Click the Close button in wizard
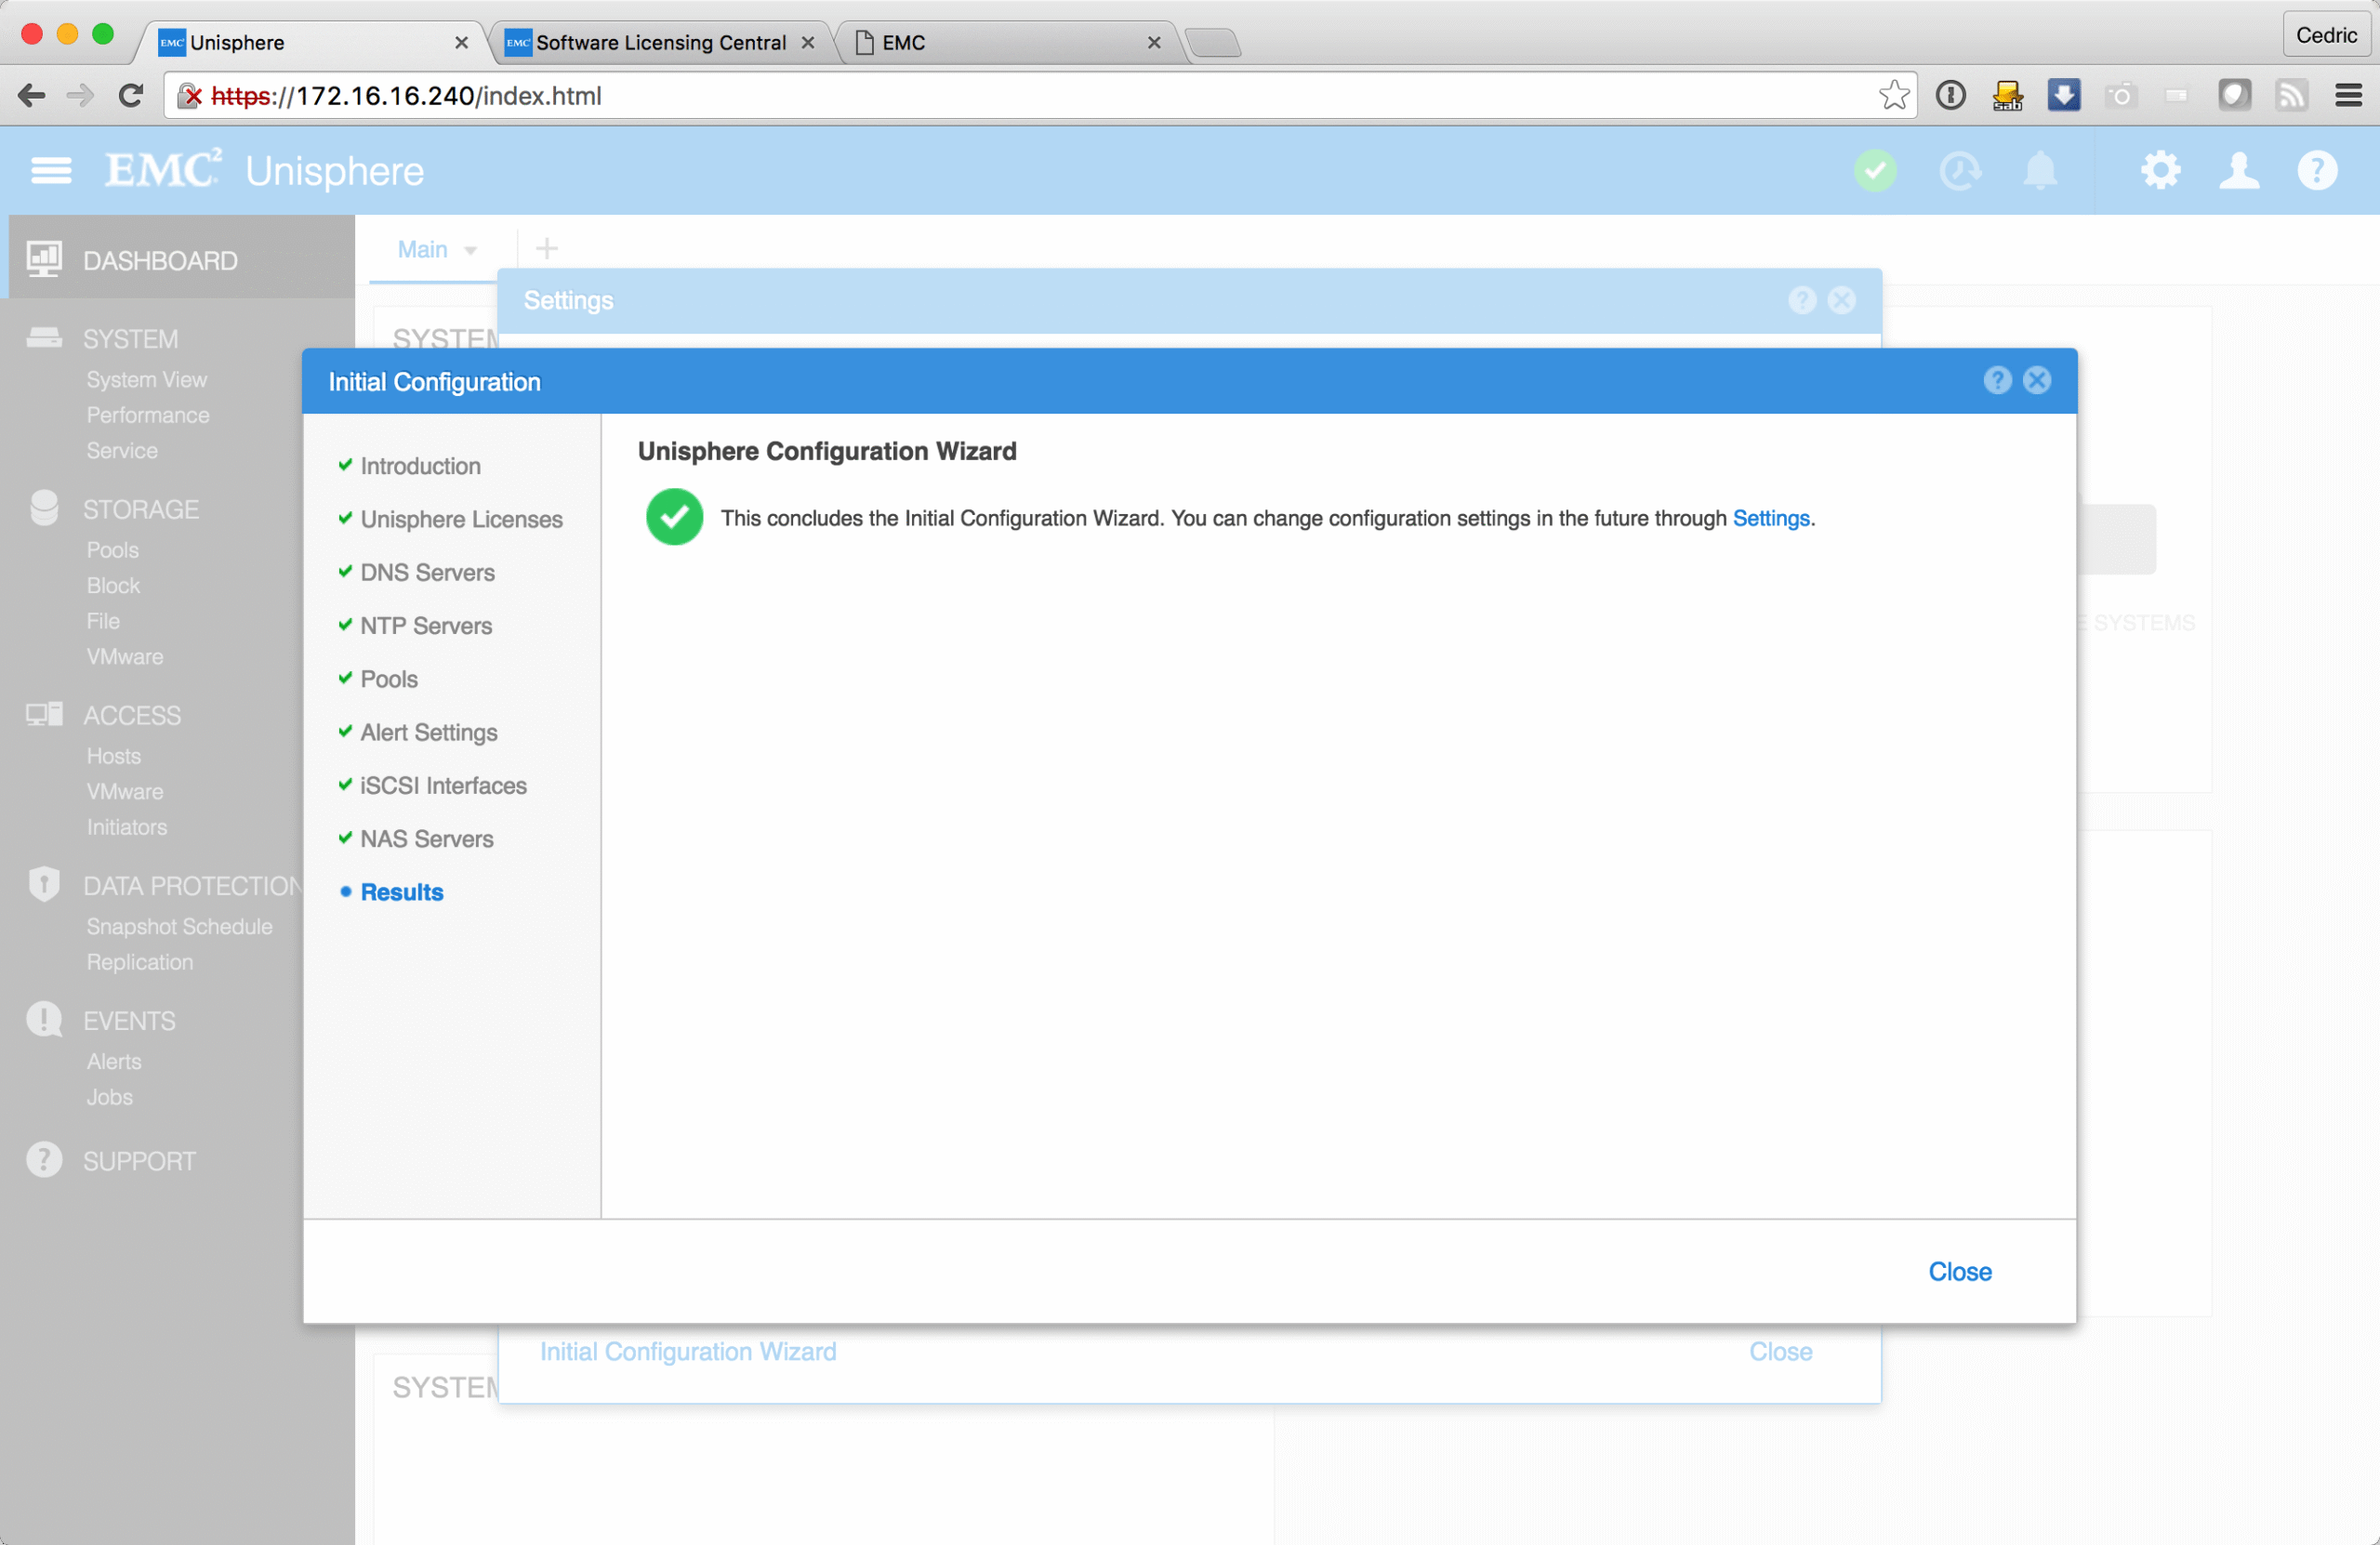This screenshot has height=1545, width=2380. [x=1959, y=1271]
